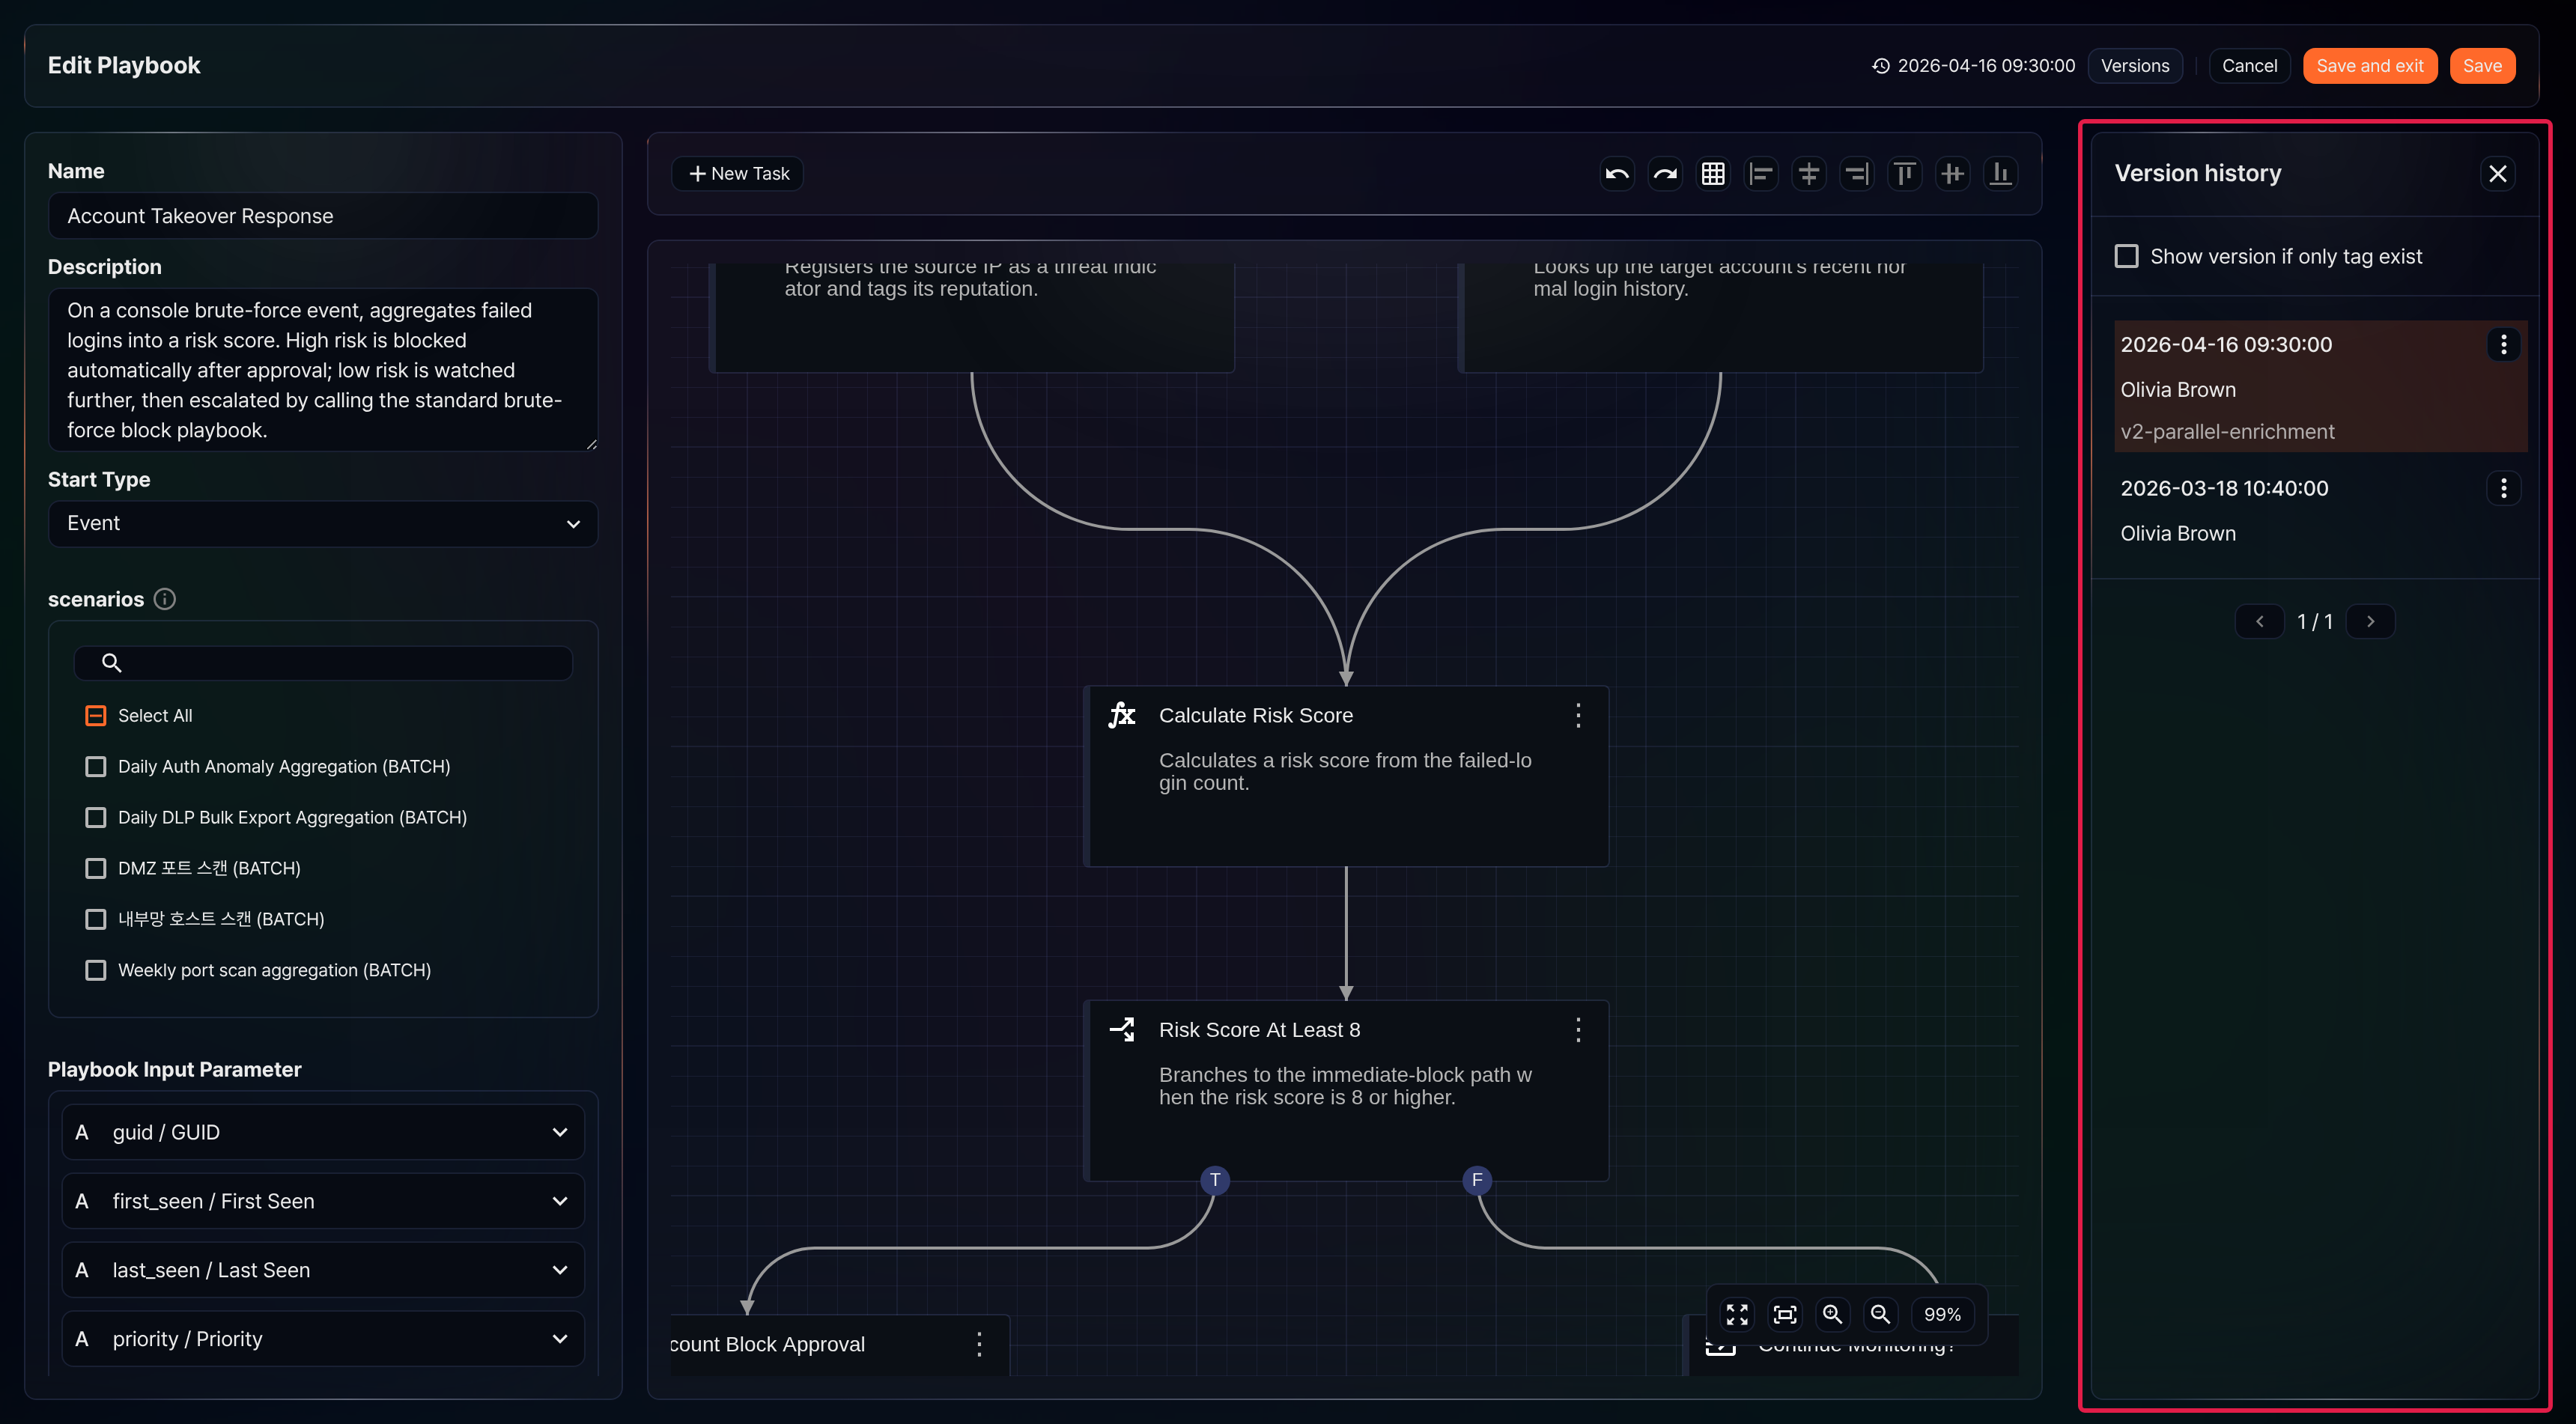Go to previous version history page
Viewport: 2576px width, 1424px height.
(2260, 622)
